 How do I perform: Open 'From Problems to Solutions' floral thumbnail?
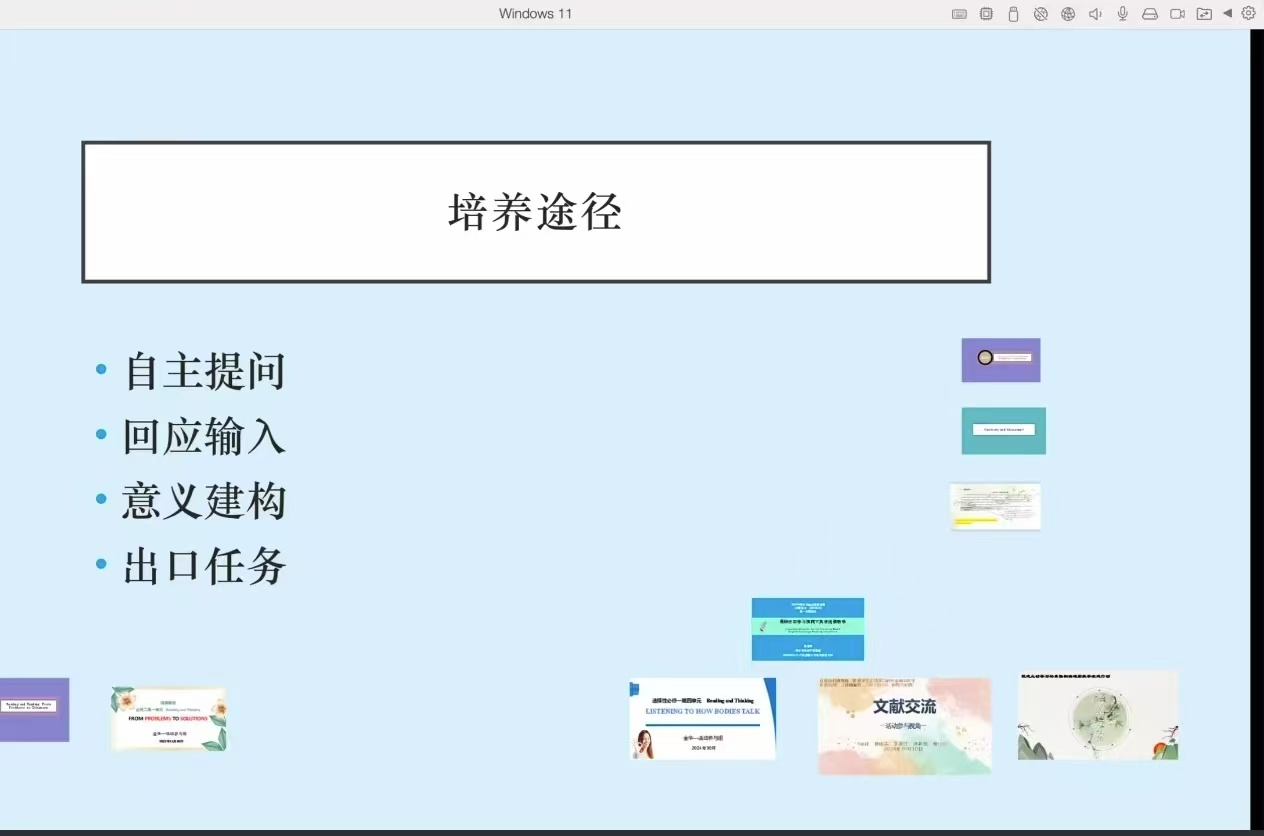168,718
